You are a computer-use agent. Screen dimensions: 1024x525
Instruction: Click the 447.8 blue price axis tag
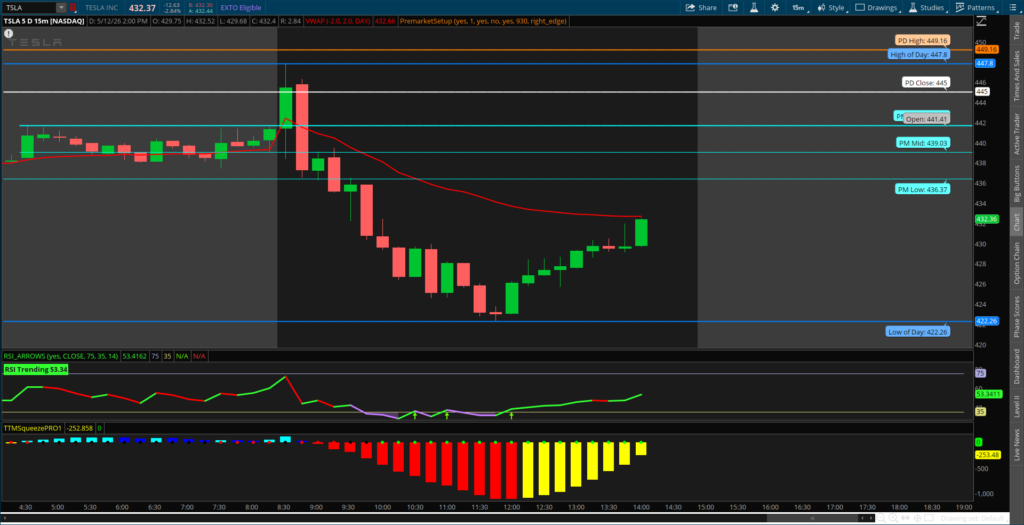[x=985, y=64]
